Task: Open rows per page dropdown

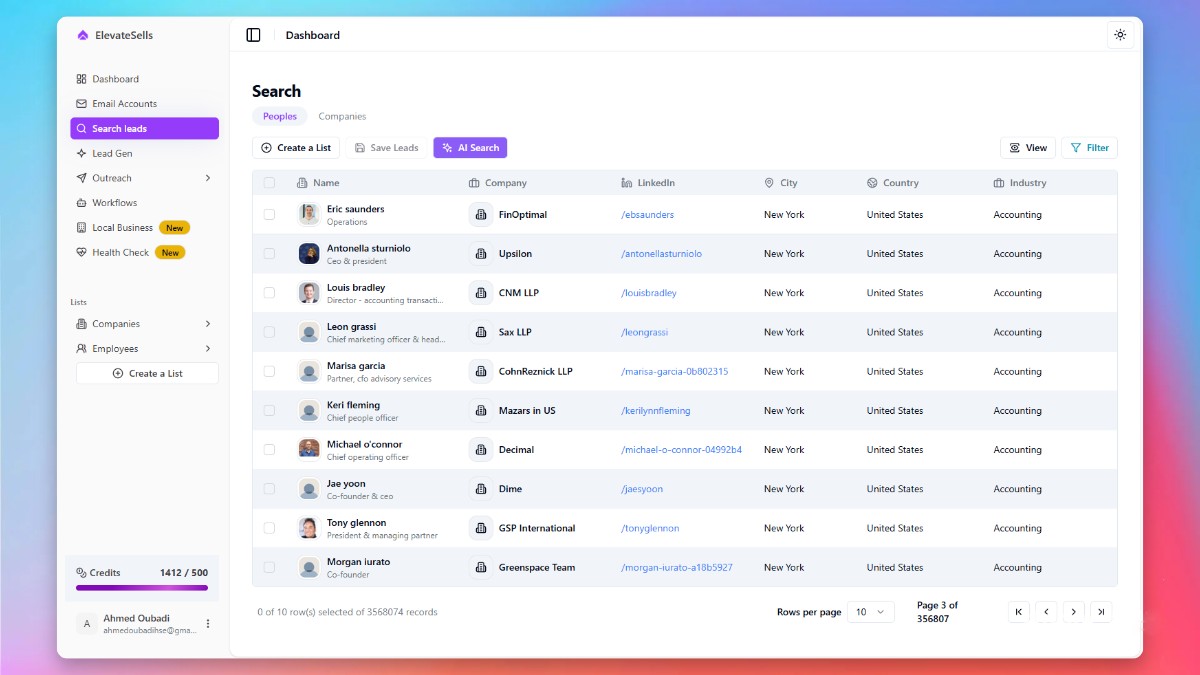Action: (x=870, y=612)
